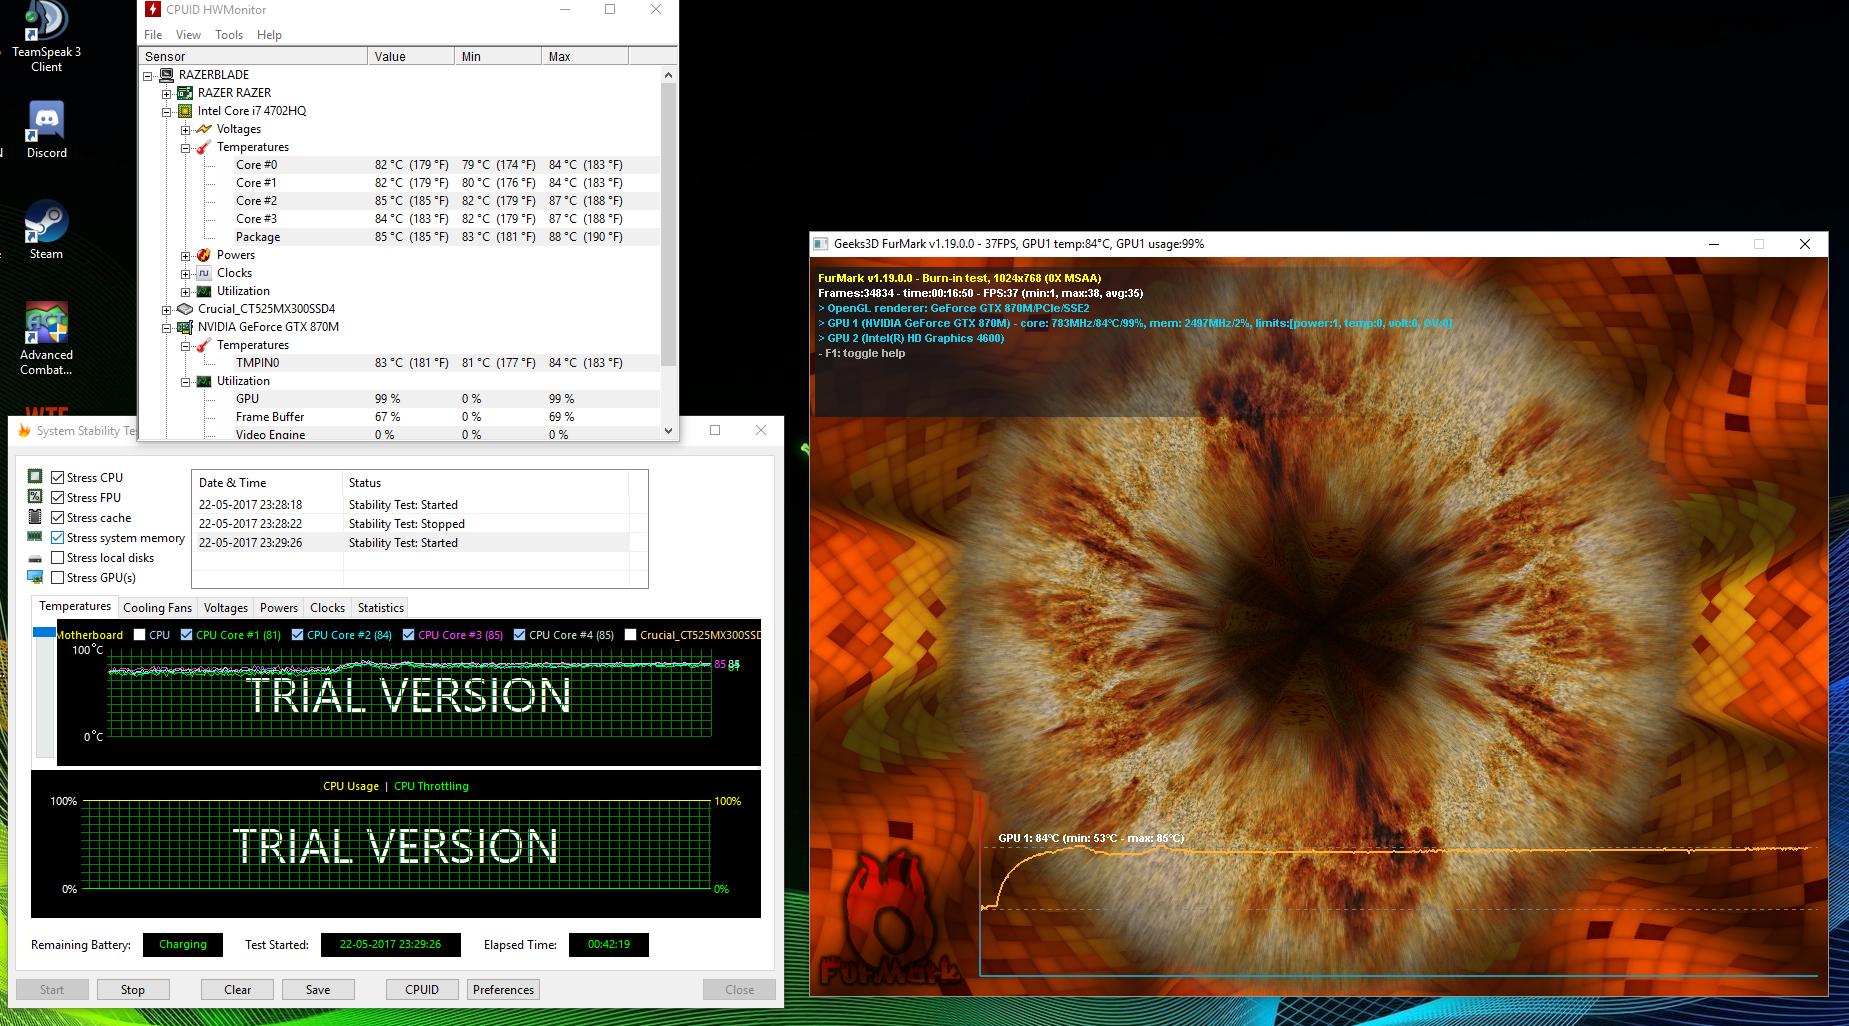Enable the Stress GPU(s) checkbox
The image size is (1849, 1026).
click(x=58, y=578)
